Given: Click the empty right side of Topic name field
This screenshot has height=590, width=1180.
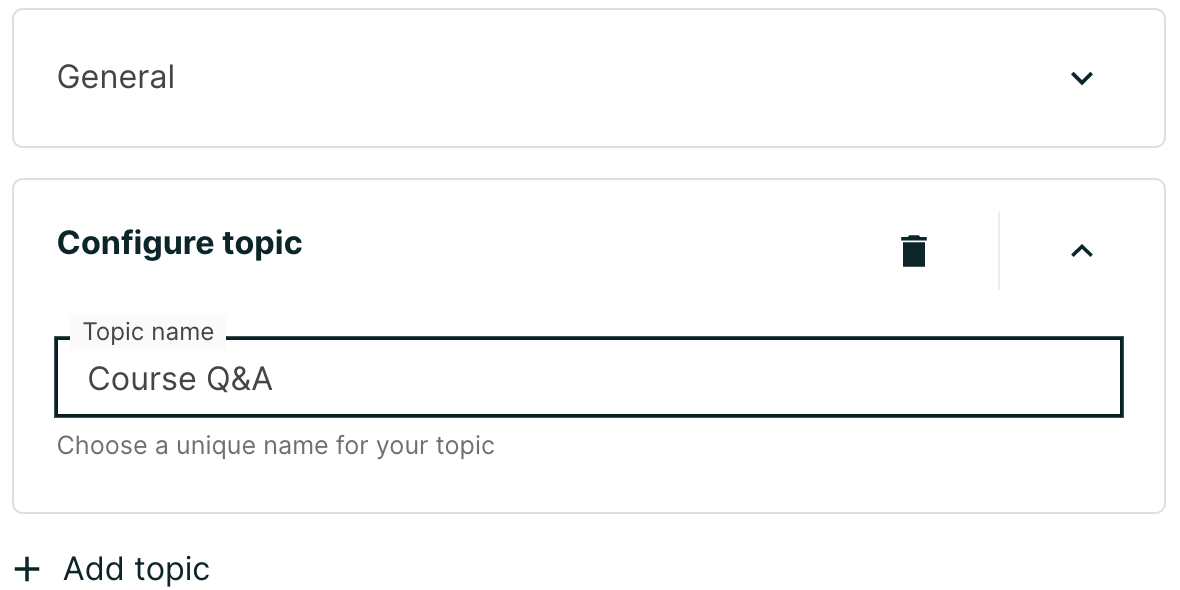Looking at the screenshot, I should (900, 378).
